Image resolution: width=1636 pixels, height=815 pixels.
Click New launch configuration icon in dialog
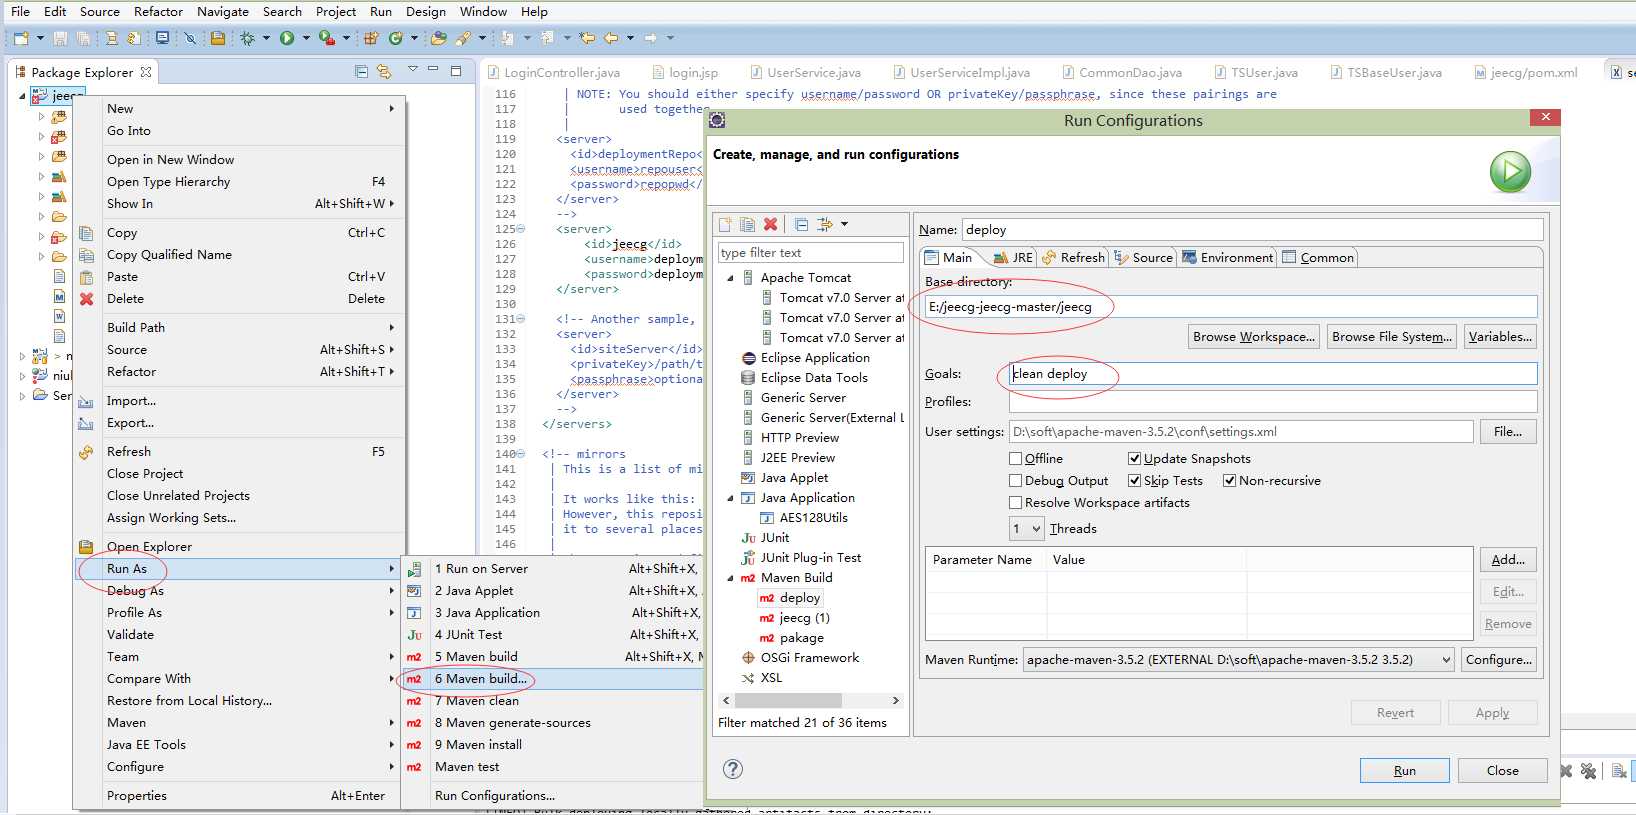[725, 224]
